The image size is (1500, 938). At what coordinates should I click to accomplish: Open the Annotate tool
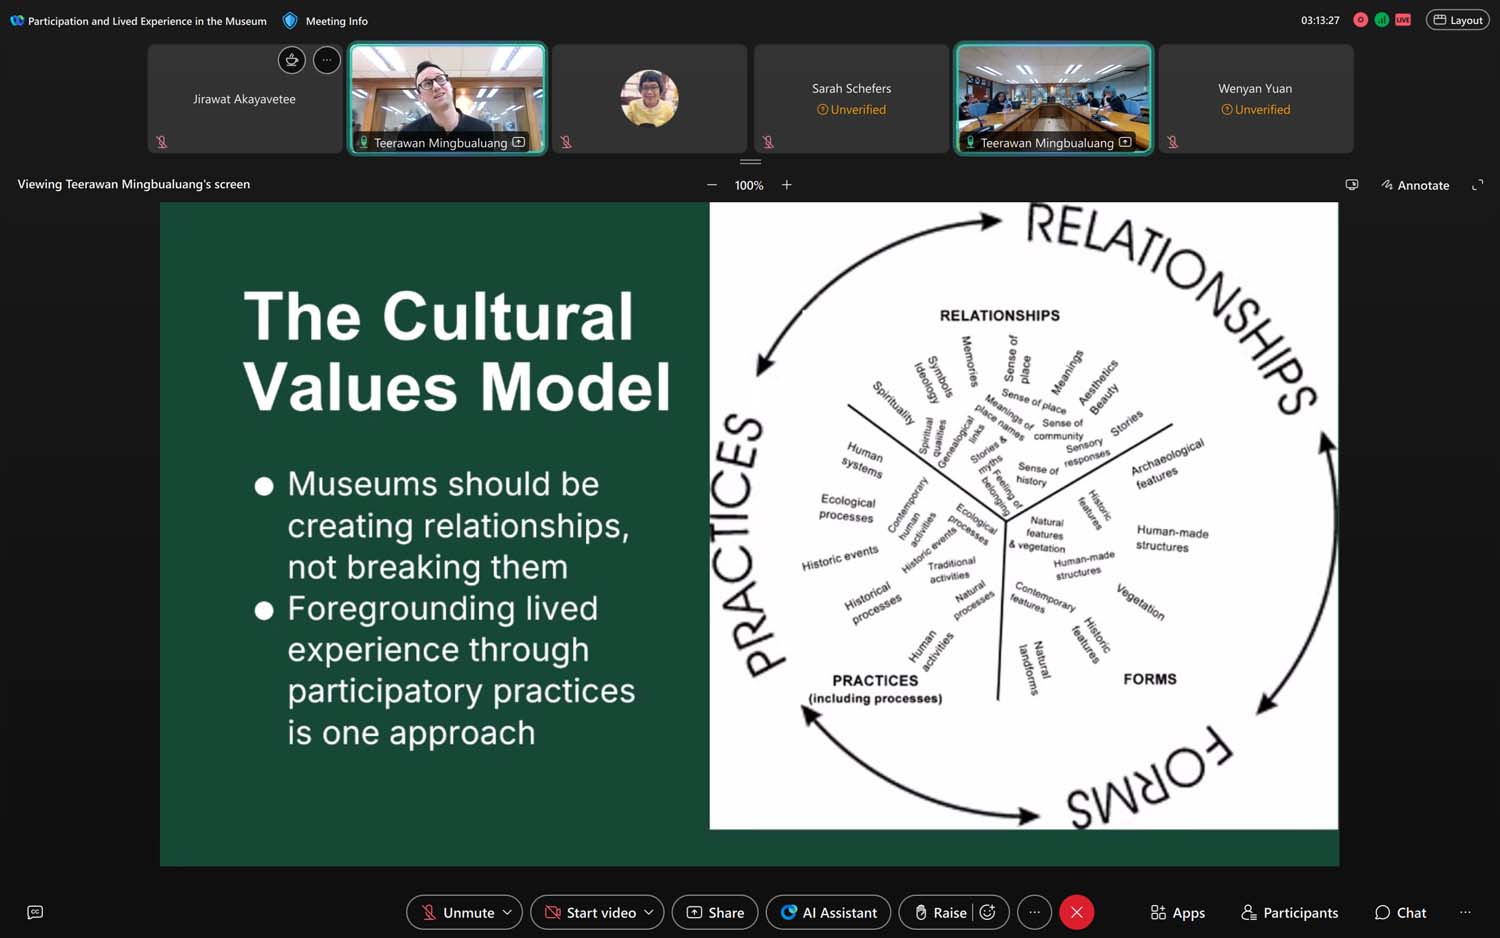(1415, 185)
